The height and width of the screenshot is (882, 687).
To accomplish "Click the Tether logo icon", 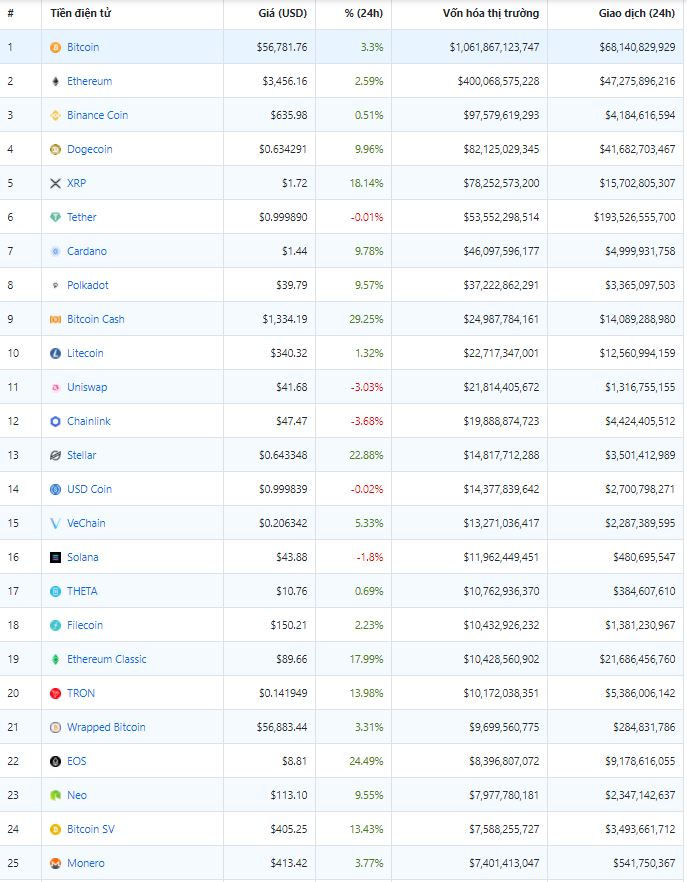I will click(55, 217).
